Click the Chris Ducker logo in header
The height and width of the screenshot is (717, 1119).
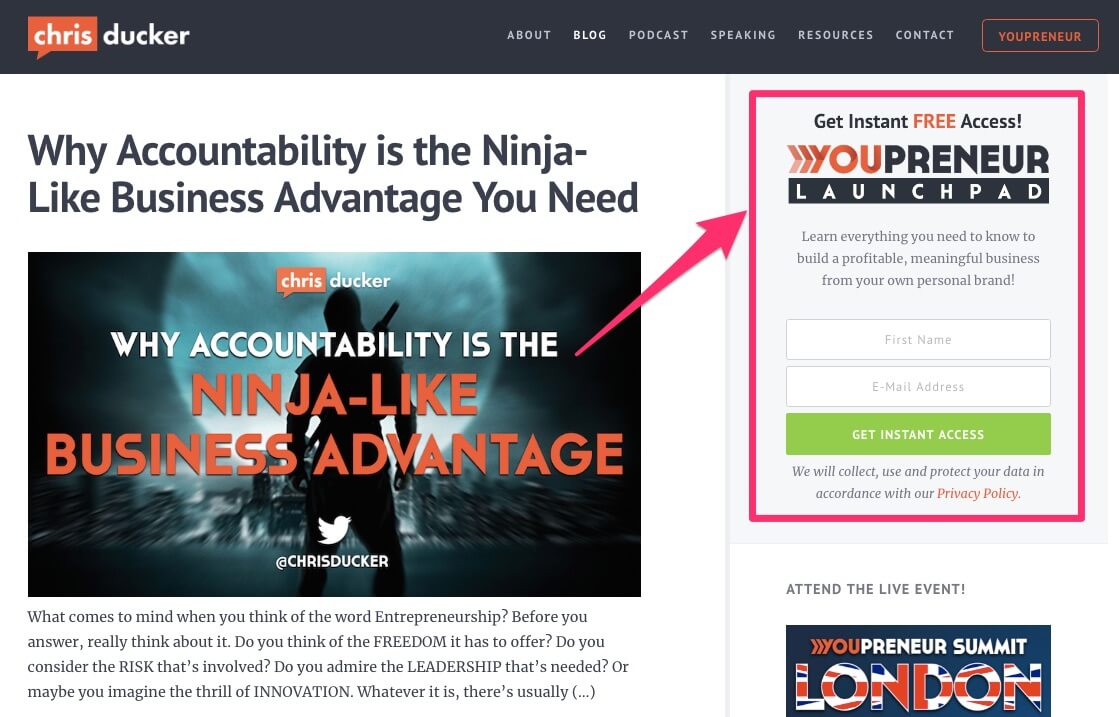pos(108,36)
